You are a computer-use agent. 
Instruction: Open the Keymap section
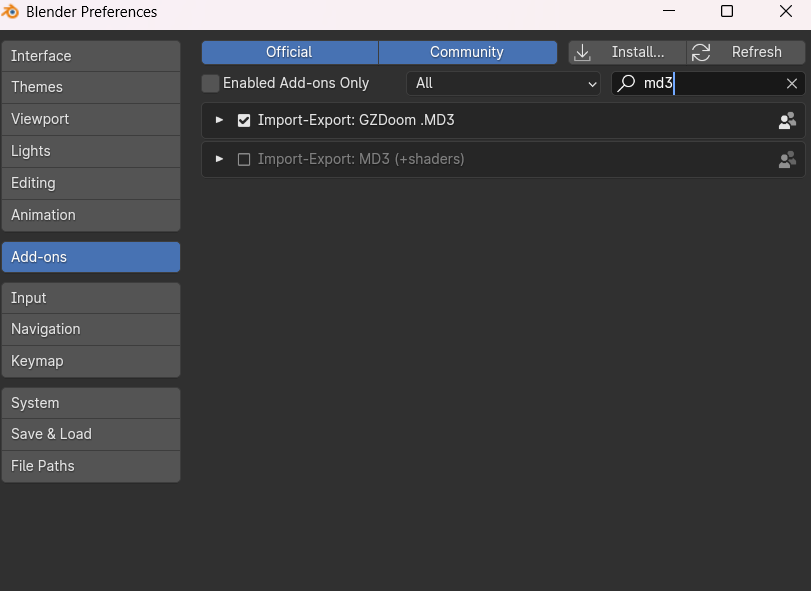point(91,361)
